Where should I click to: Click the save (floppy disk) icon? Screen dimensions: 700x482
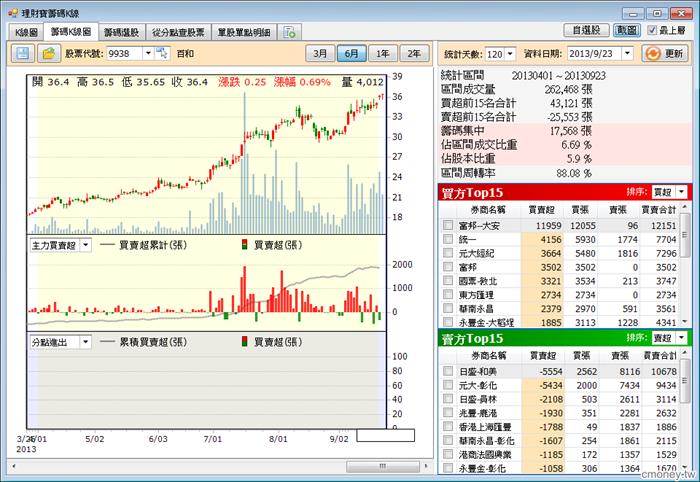[23, 54]
